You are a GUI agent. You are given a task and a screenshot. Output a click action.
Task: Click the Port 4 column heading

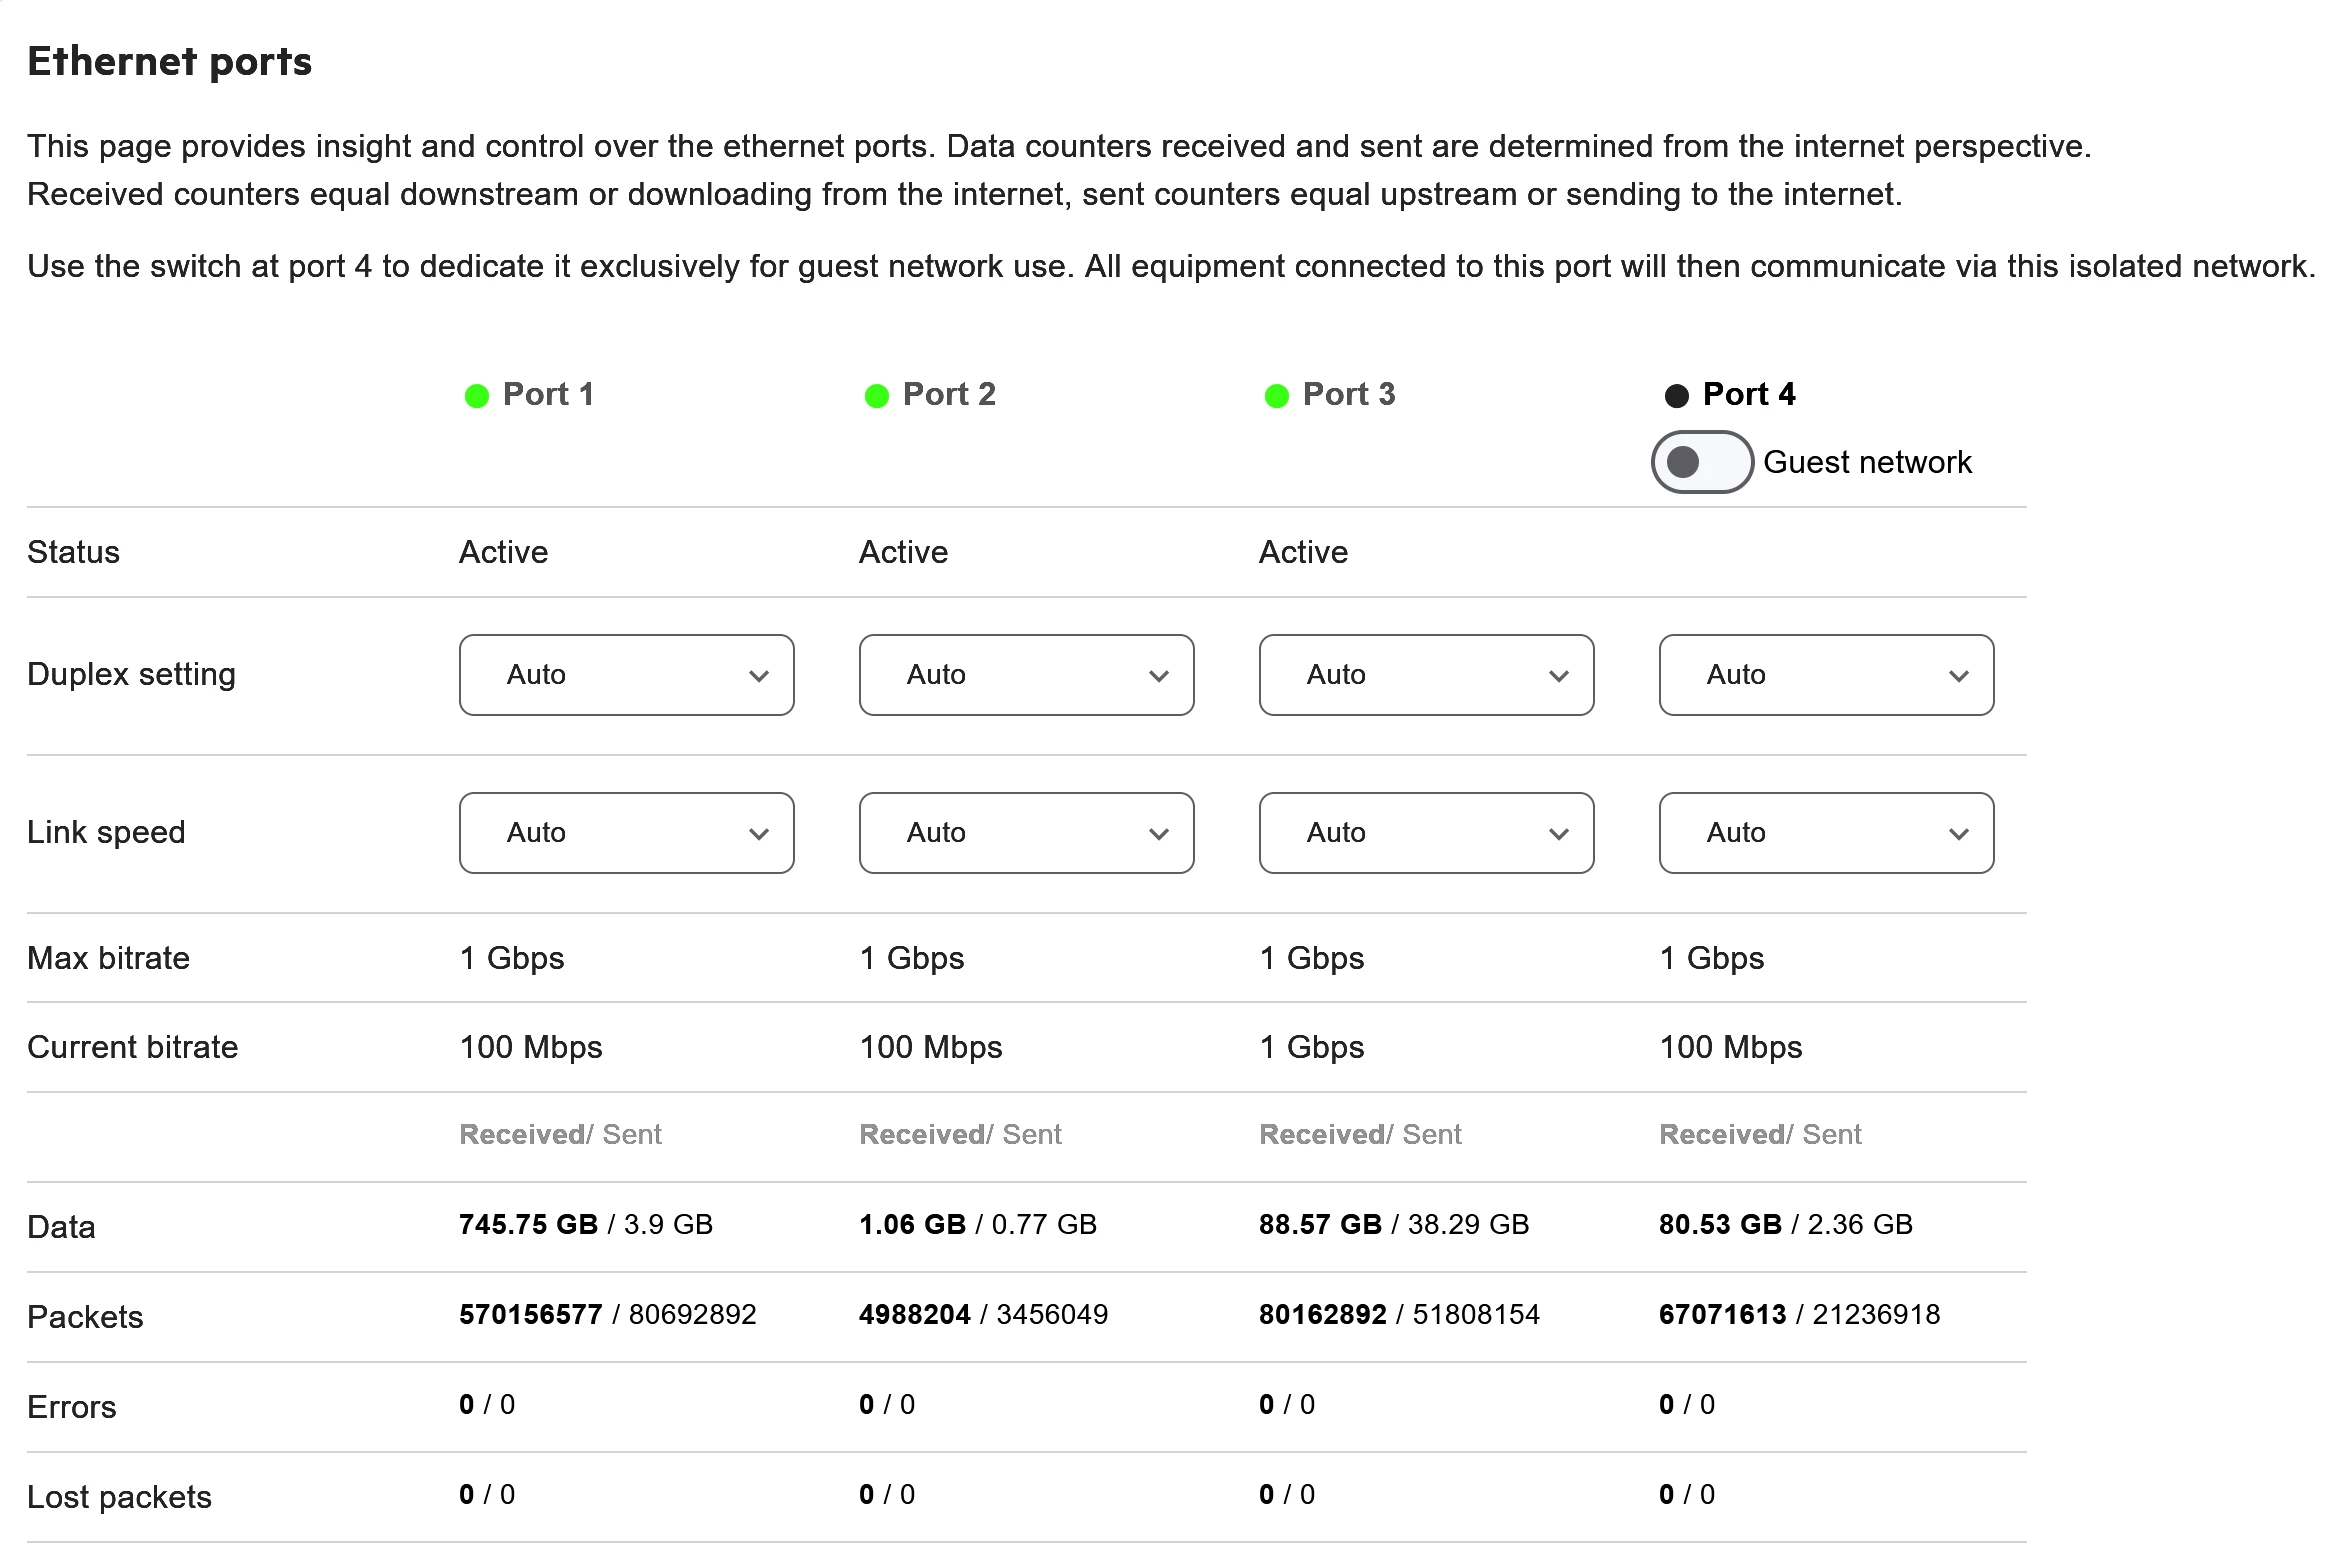tap(1749, 394)
